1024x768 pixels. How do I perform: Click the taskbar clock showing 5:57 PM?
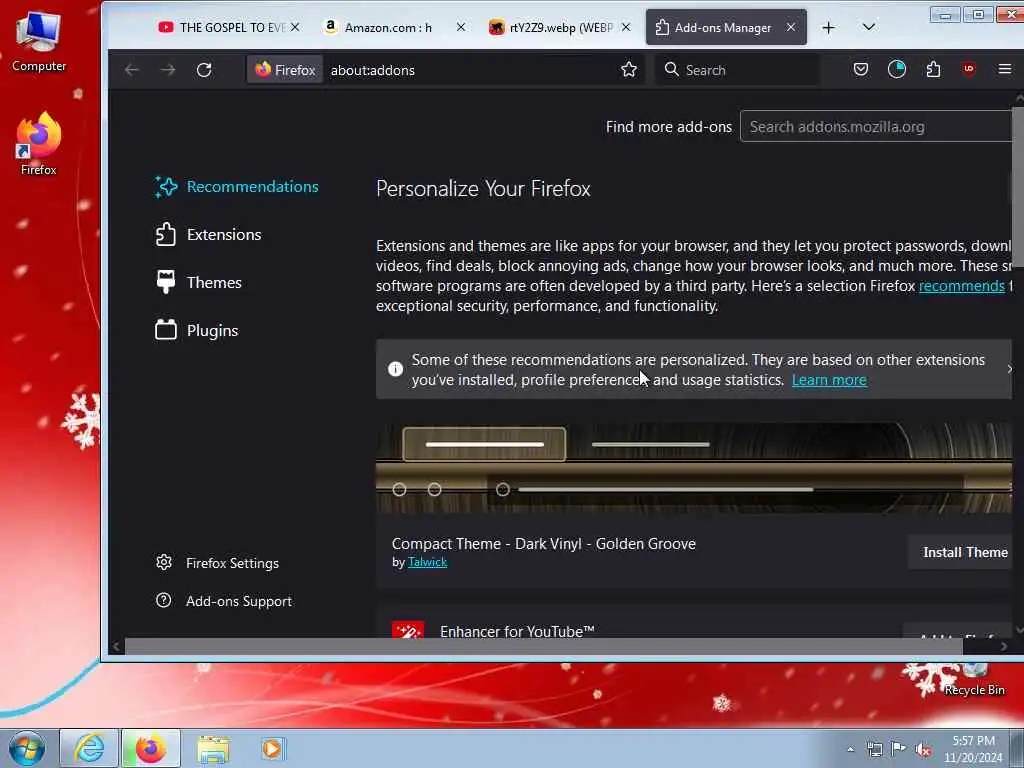coord(973,750)
